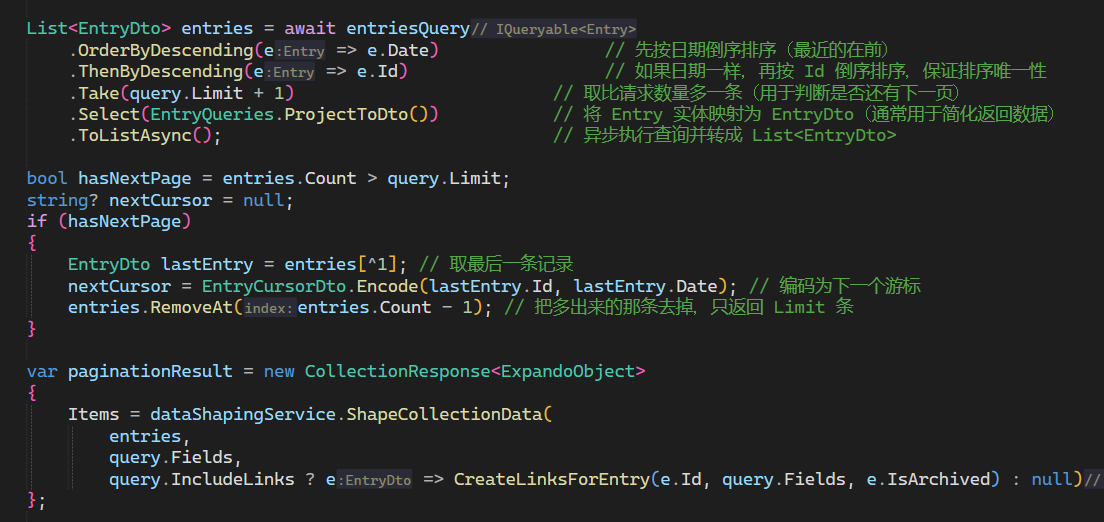This screenshot has height=522, width=1104.
Task: Click 'EntryCursorDto' class name
Action: (274, 286)
